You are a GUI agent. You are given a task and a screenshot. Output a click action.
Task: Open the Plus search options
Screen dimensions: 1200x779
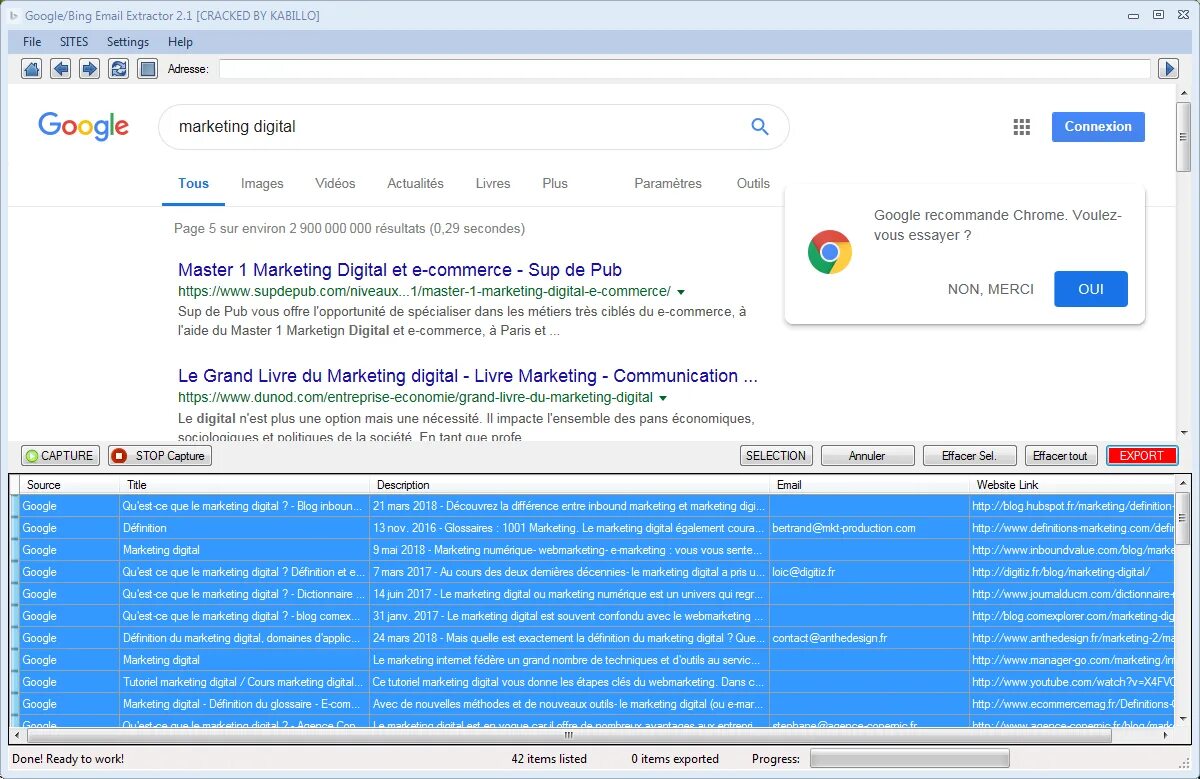click(555, 183)
